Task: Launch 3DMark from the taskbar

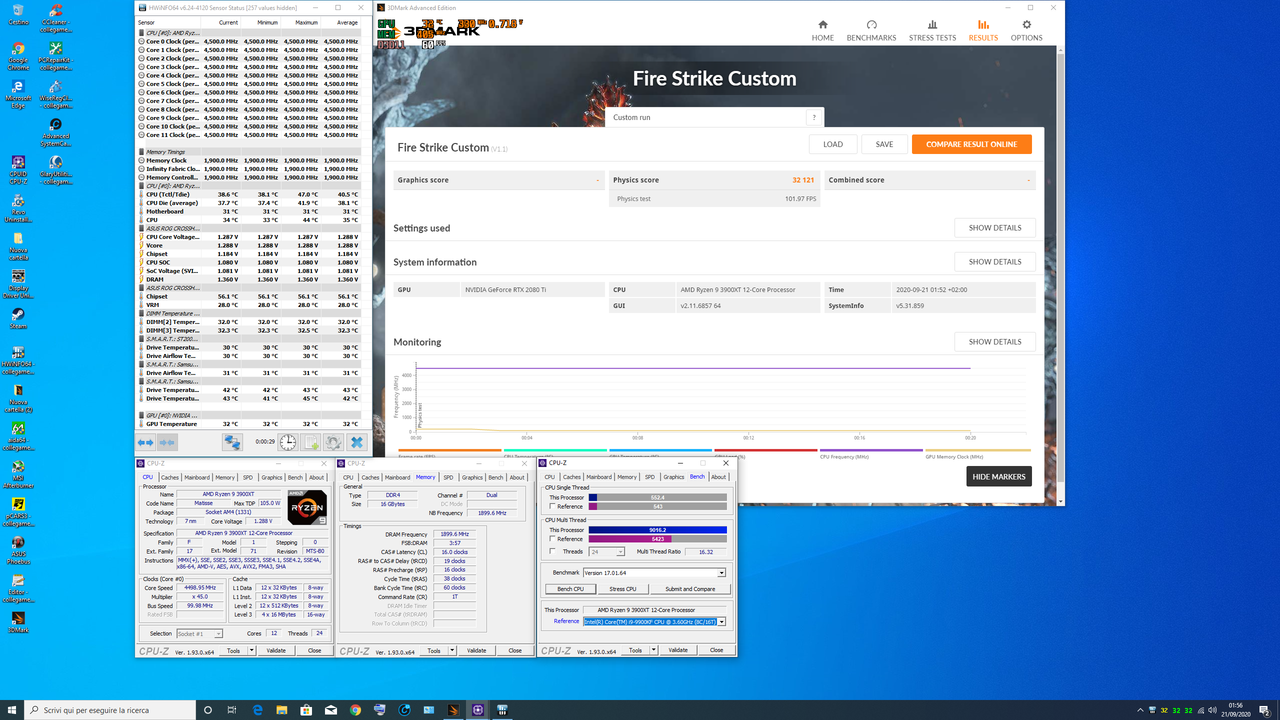Action: [x=453, y=710]
